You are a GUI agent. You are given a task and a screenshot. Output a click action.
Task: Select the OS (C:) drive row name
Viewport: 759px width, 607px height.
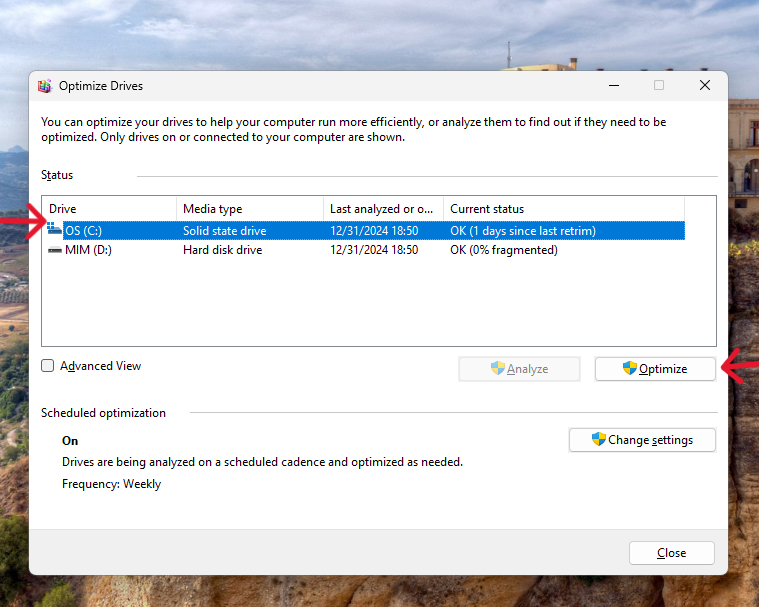coord(83,231)
